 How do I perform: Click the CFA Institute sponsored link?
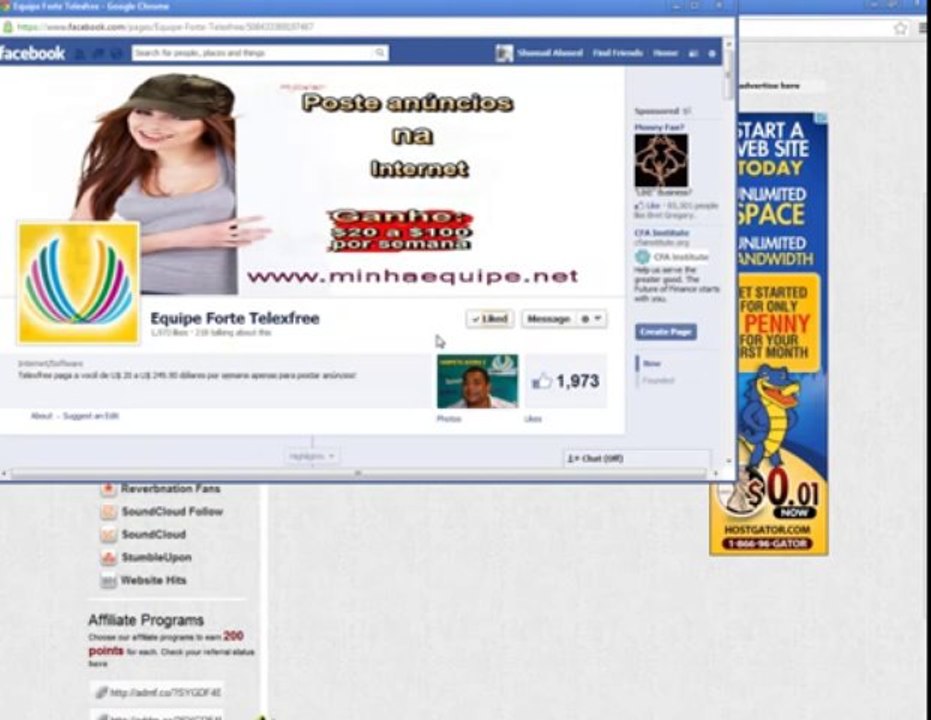(662, 233)
